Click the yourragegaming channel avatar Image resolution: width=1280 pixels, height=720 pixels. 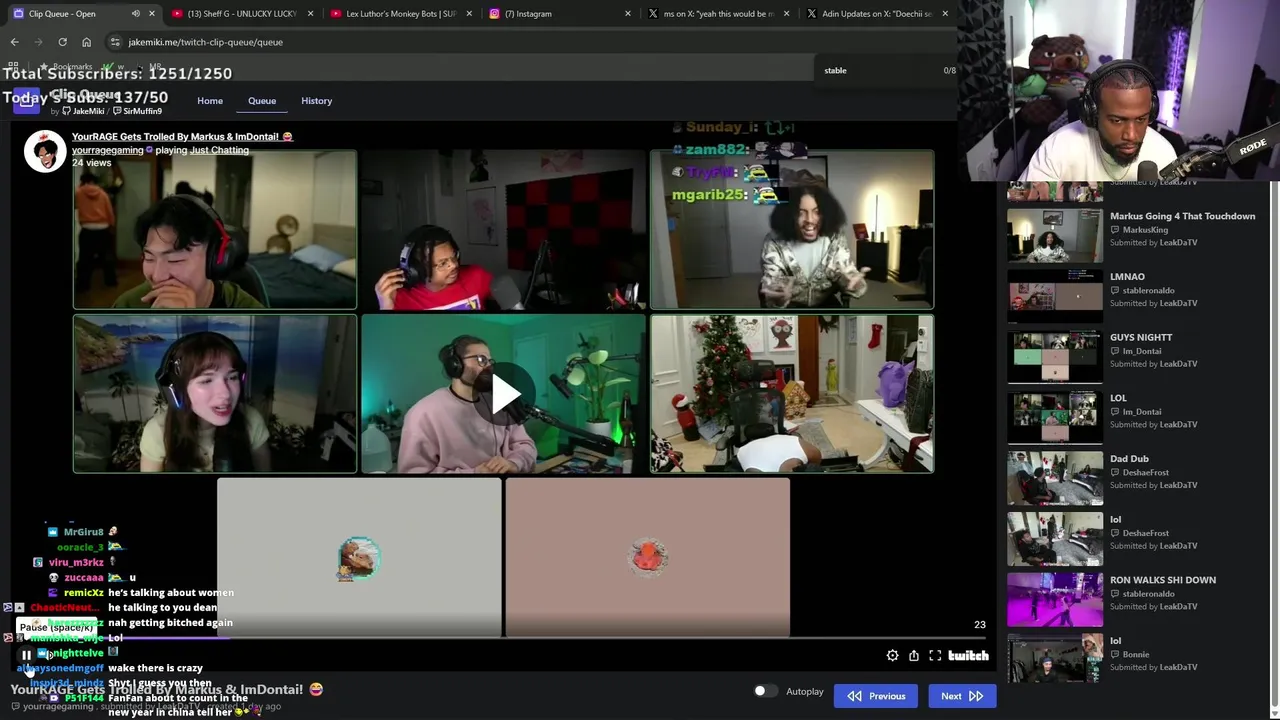pyautogui.click(x=45, y=151)
